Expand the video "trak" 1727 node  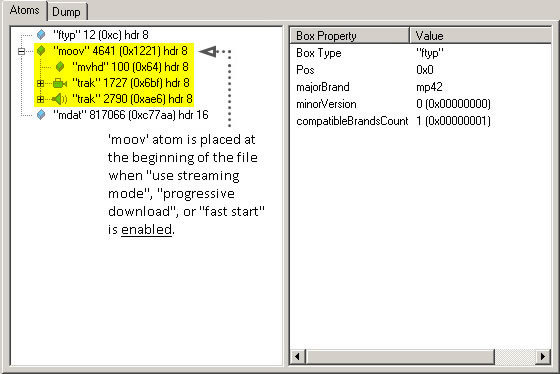click(x=40, y=83)
